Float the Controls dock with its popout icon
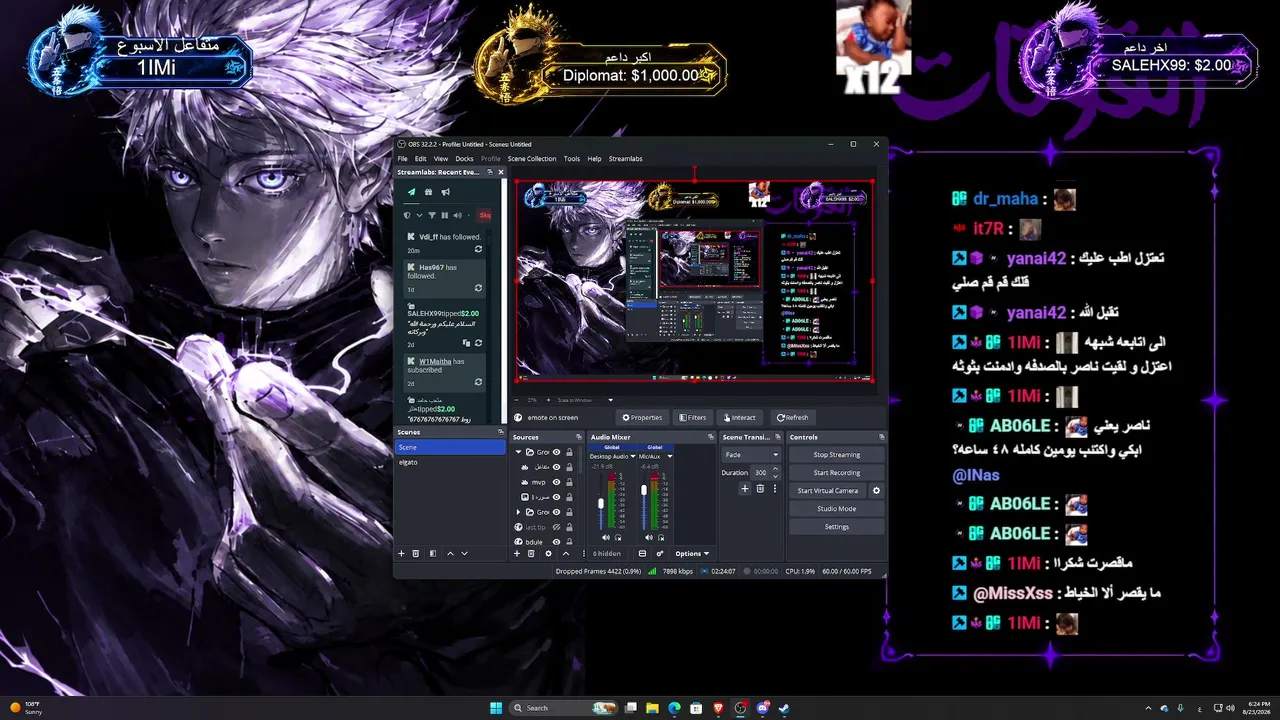Image resolution: width=1280 pixels, height=720 pixels. [x=881, y=437]
